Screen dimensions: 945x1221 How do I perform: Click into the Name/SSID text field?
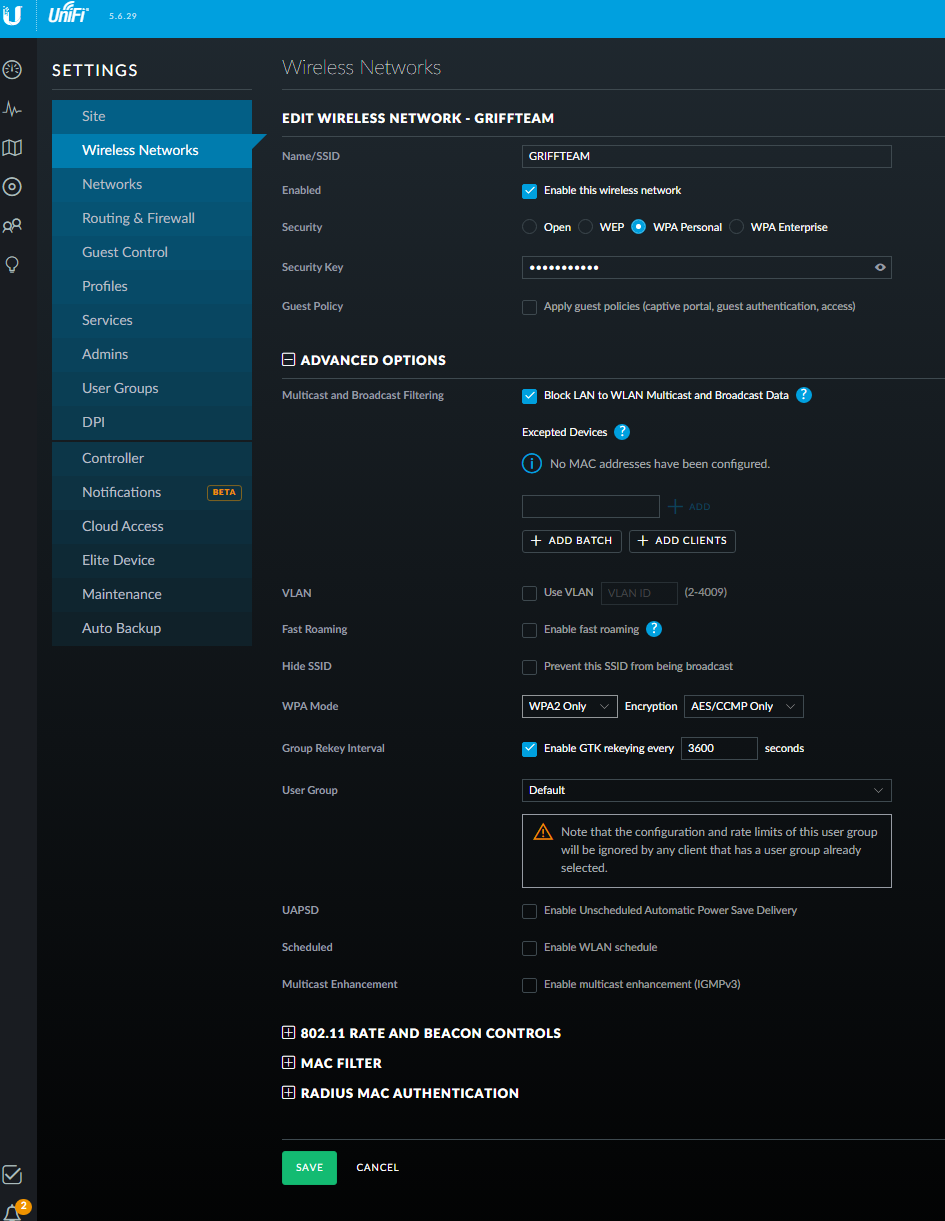[706, 156]
